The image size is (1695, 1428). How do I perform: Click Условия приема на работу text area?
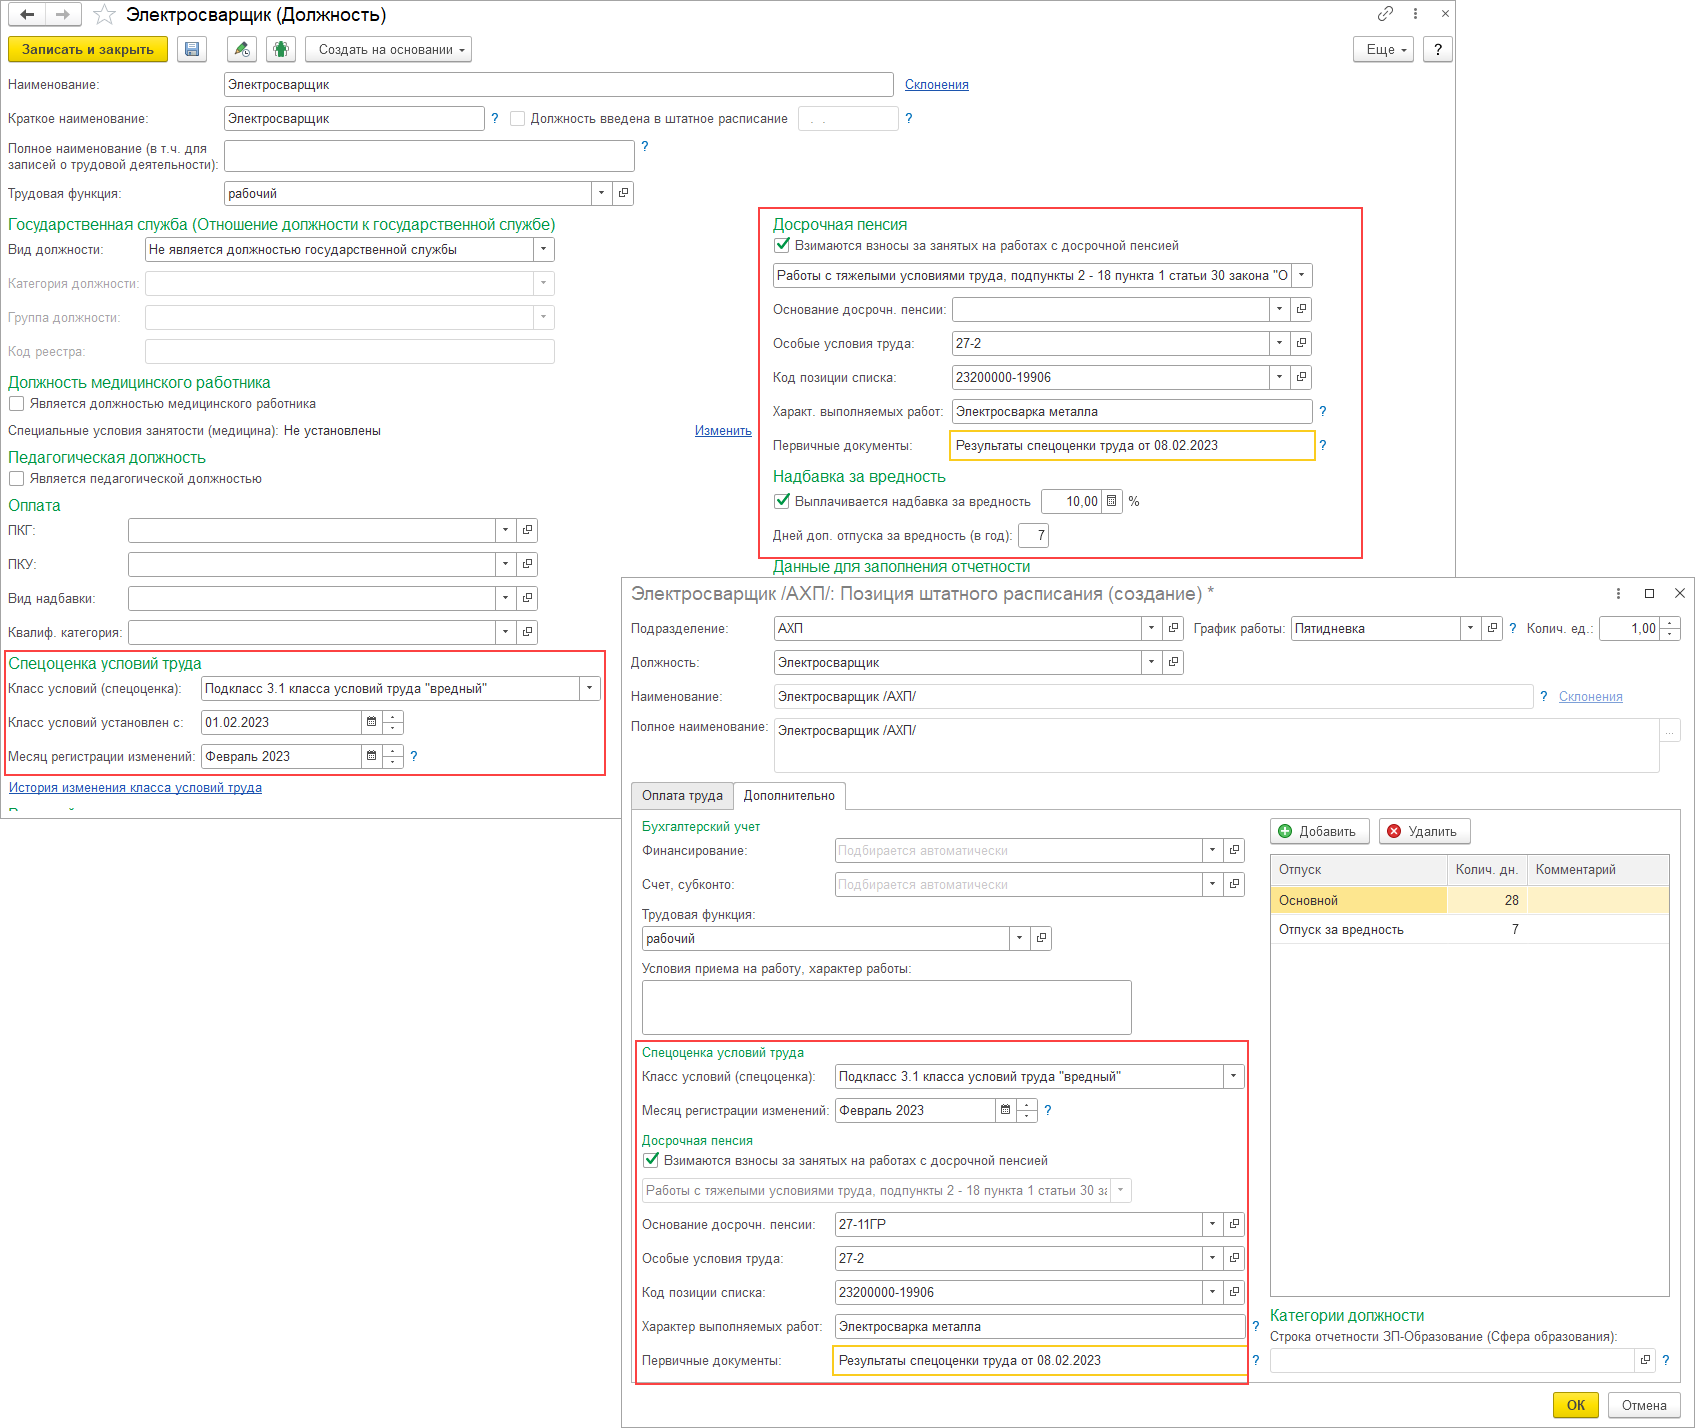point(886,1007)
